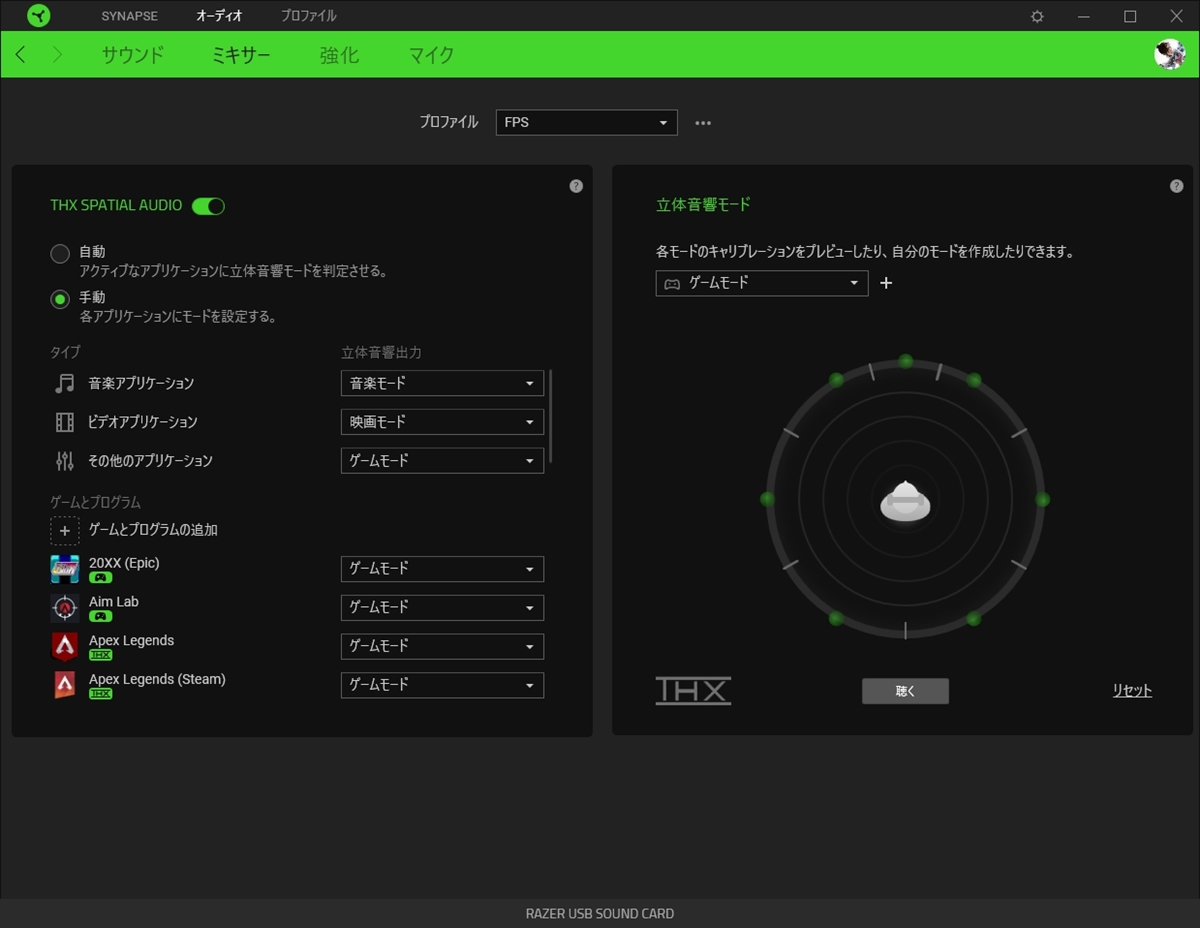
Task: Click the left side speaker dot
Action: pyautogui.click(x=767, y=499)
